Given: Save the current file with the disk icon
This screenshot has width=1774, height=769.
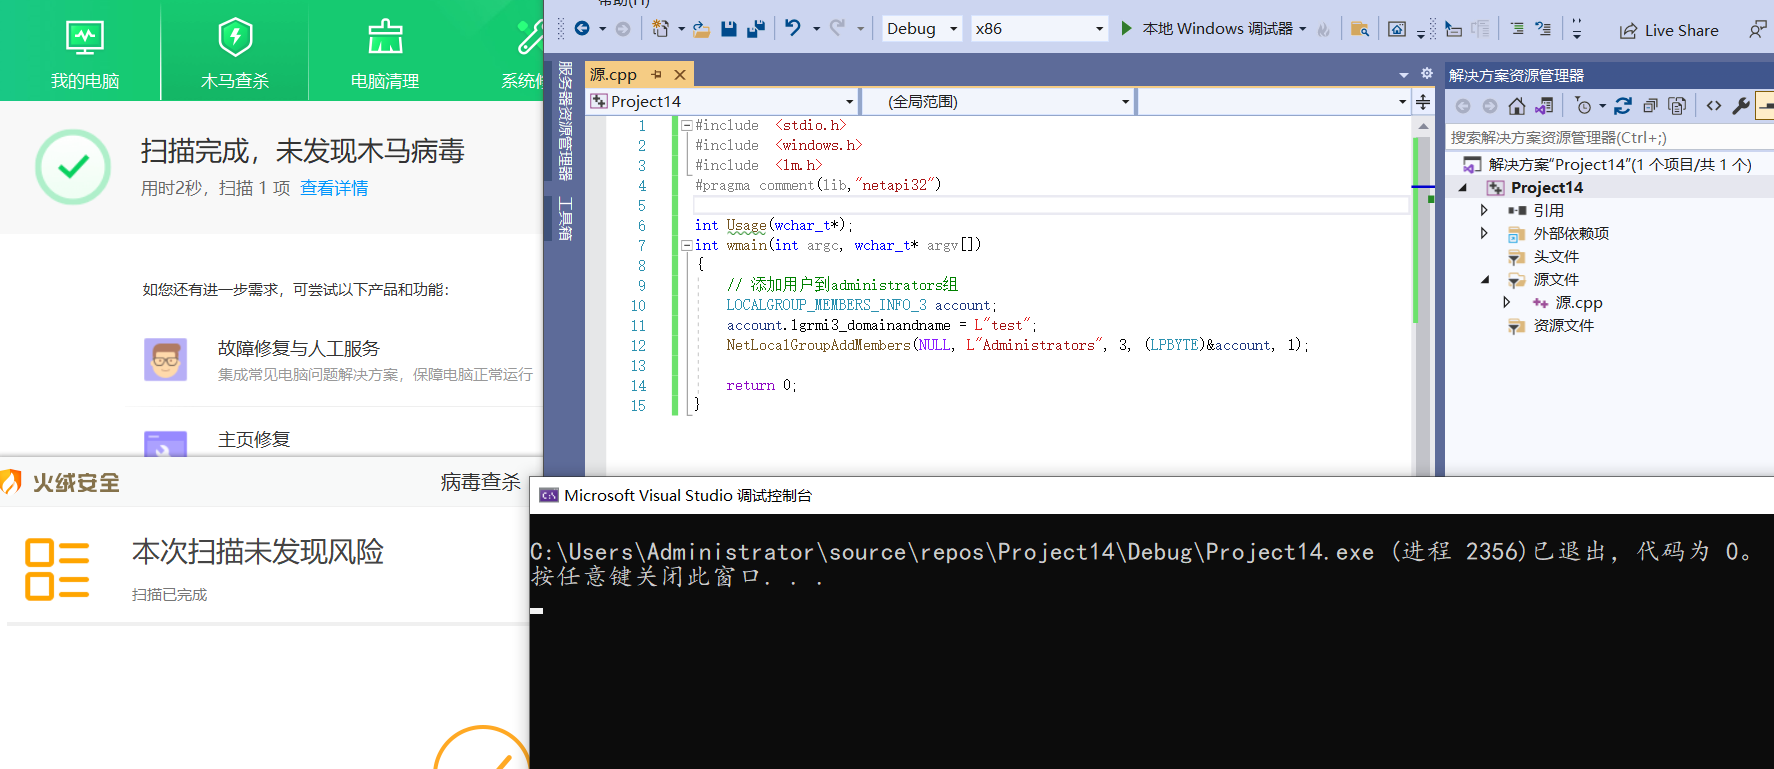Looking at the screenshot, I should tap(729, 29).
